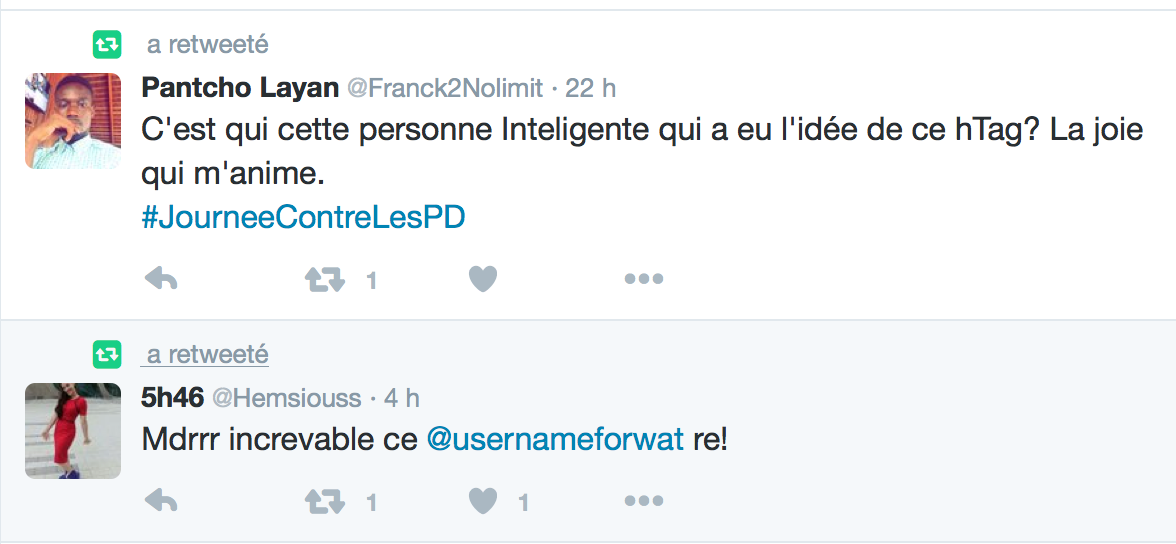Click underlined 'a retweeté' above 5h46's tweet
Screen dimensions: 1176x544
208,355
